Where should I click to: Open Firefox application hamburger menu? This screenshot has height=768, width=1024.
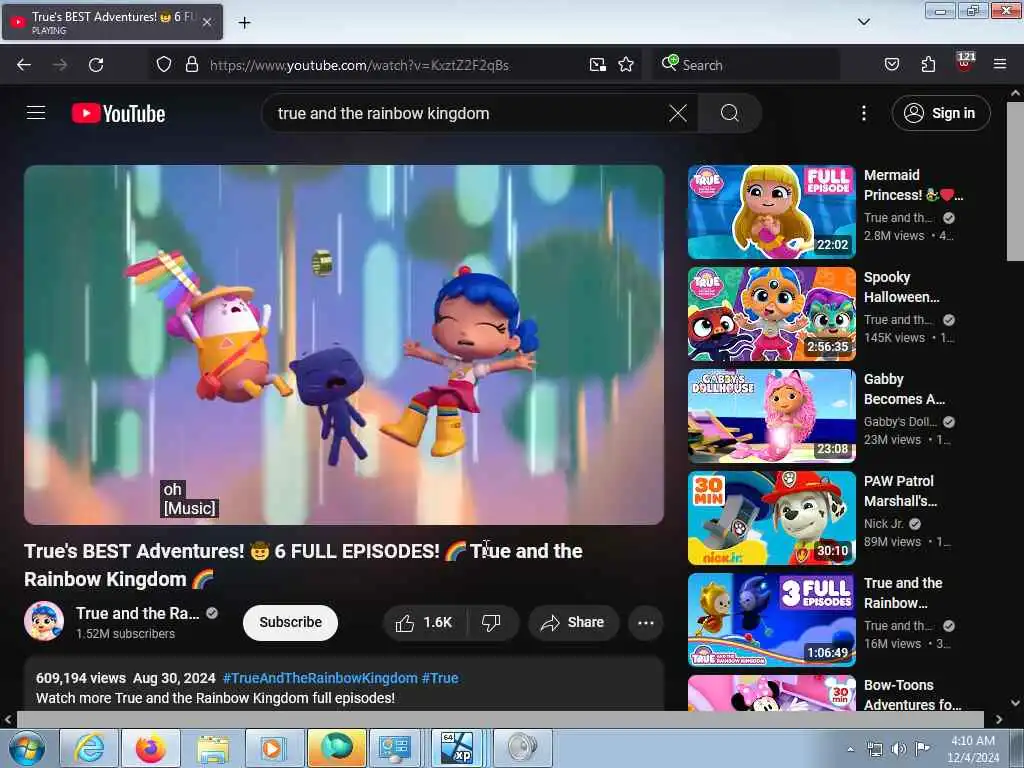click(1000, 65)
